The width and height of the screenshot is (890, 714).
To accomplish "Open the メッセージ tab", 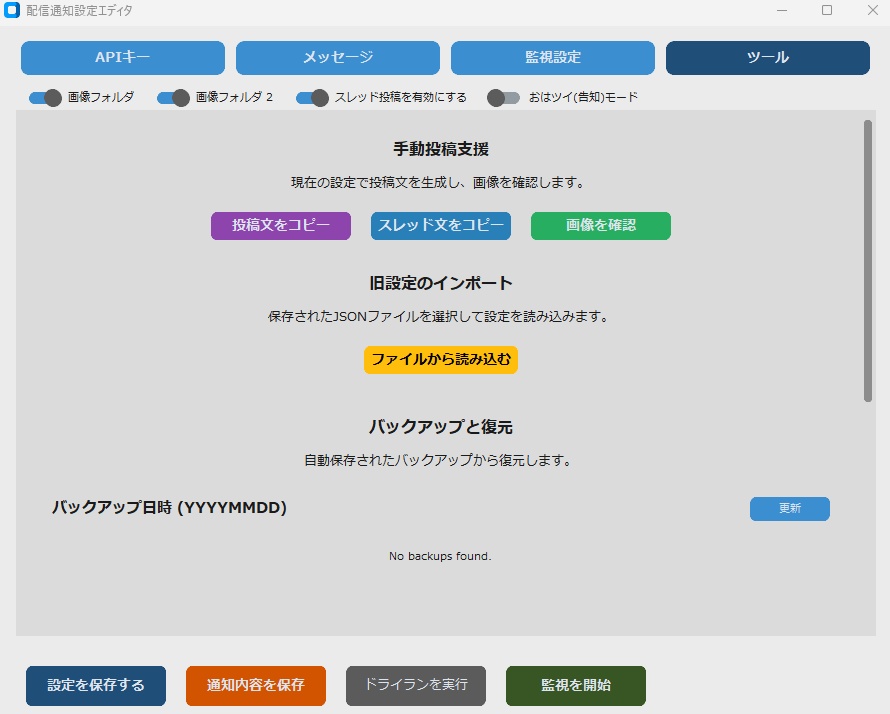I will [x=337, y=57].
